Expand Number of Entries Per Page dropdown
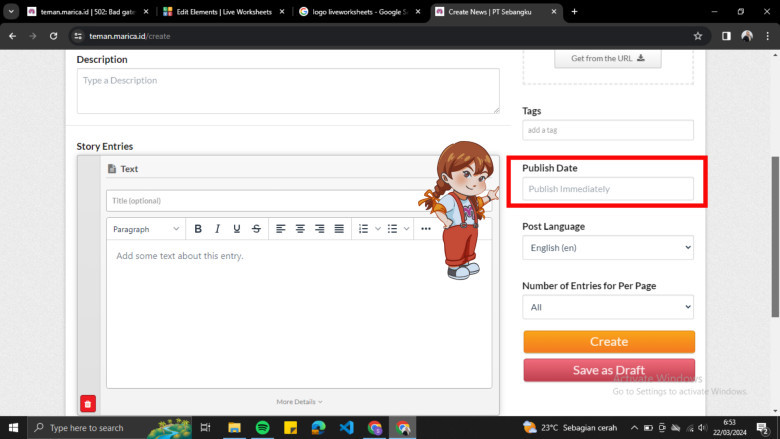The width and height of the screenshot is (780, 439). pyautogui.click(x=607, y=308)
